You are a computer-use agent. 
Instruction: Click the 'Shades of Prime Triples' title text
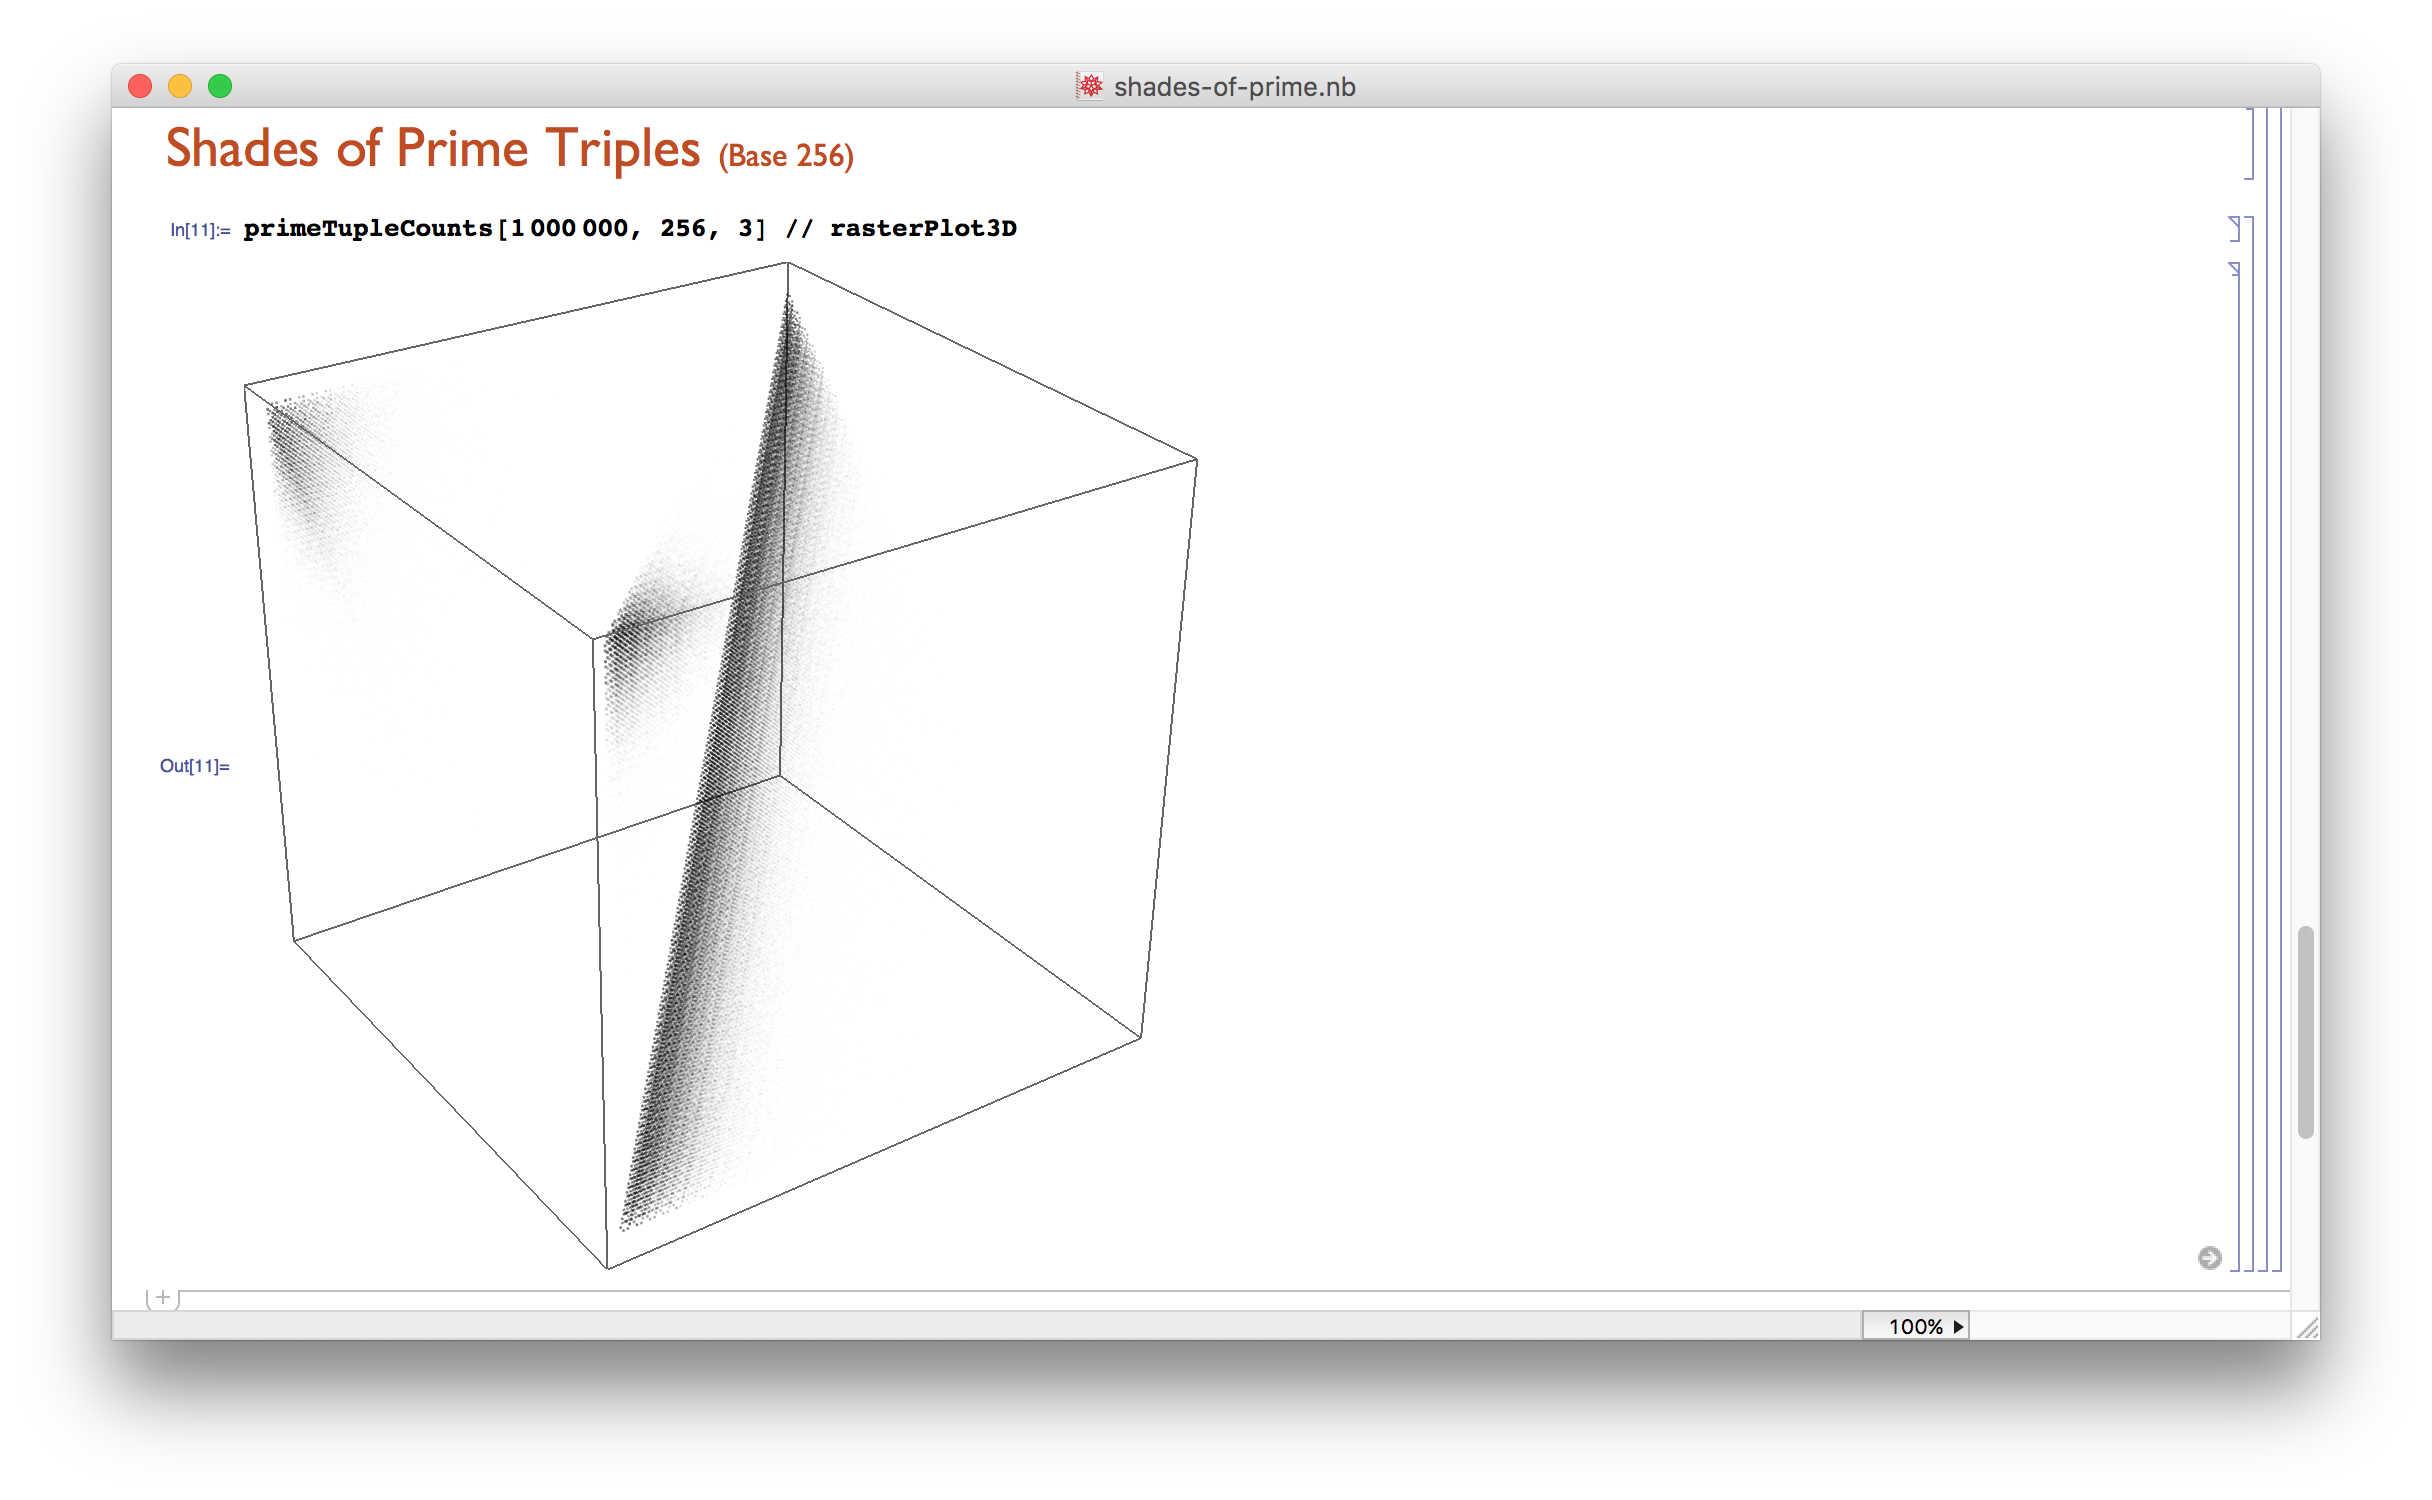(432, 149)
